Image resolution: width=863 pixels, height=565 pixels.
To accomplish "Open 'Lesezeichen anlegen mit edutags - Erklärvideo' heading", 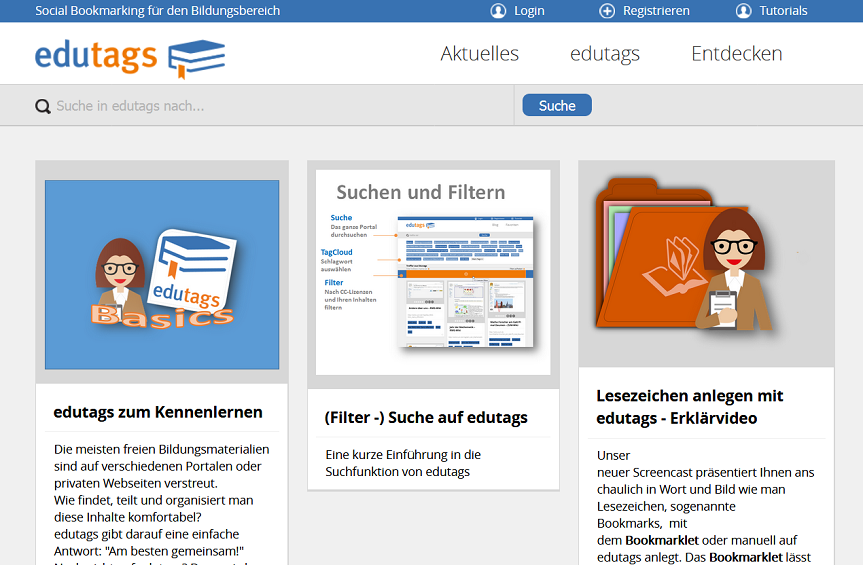I will click(x=690, y=407).
